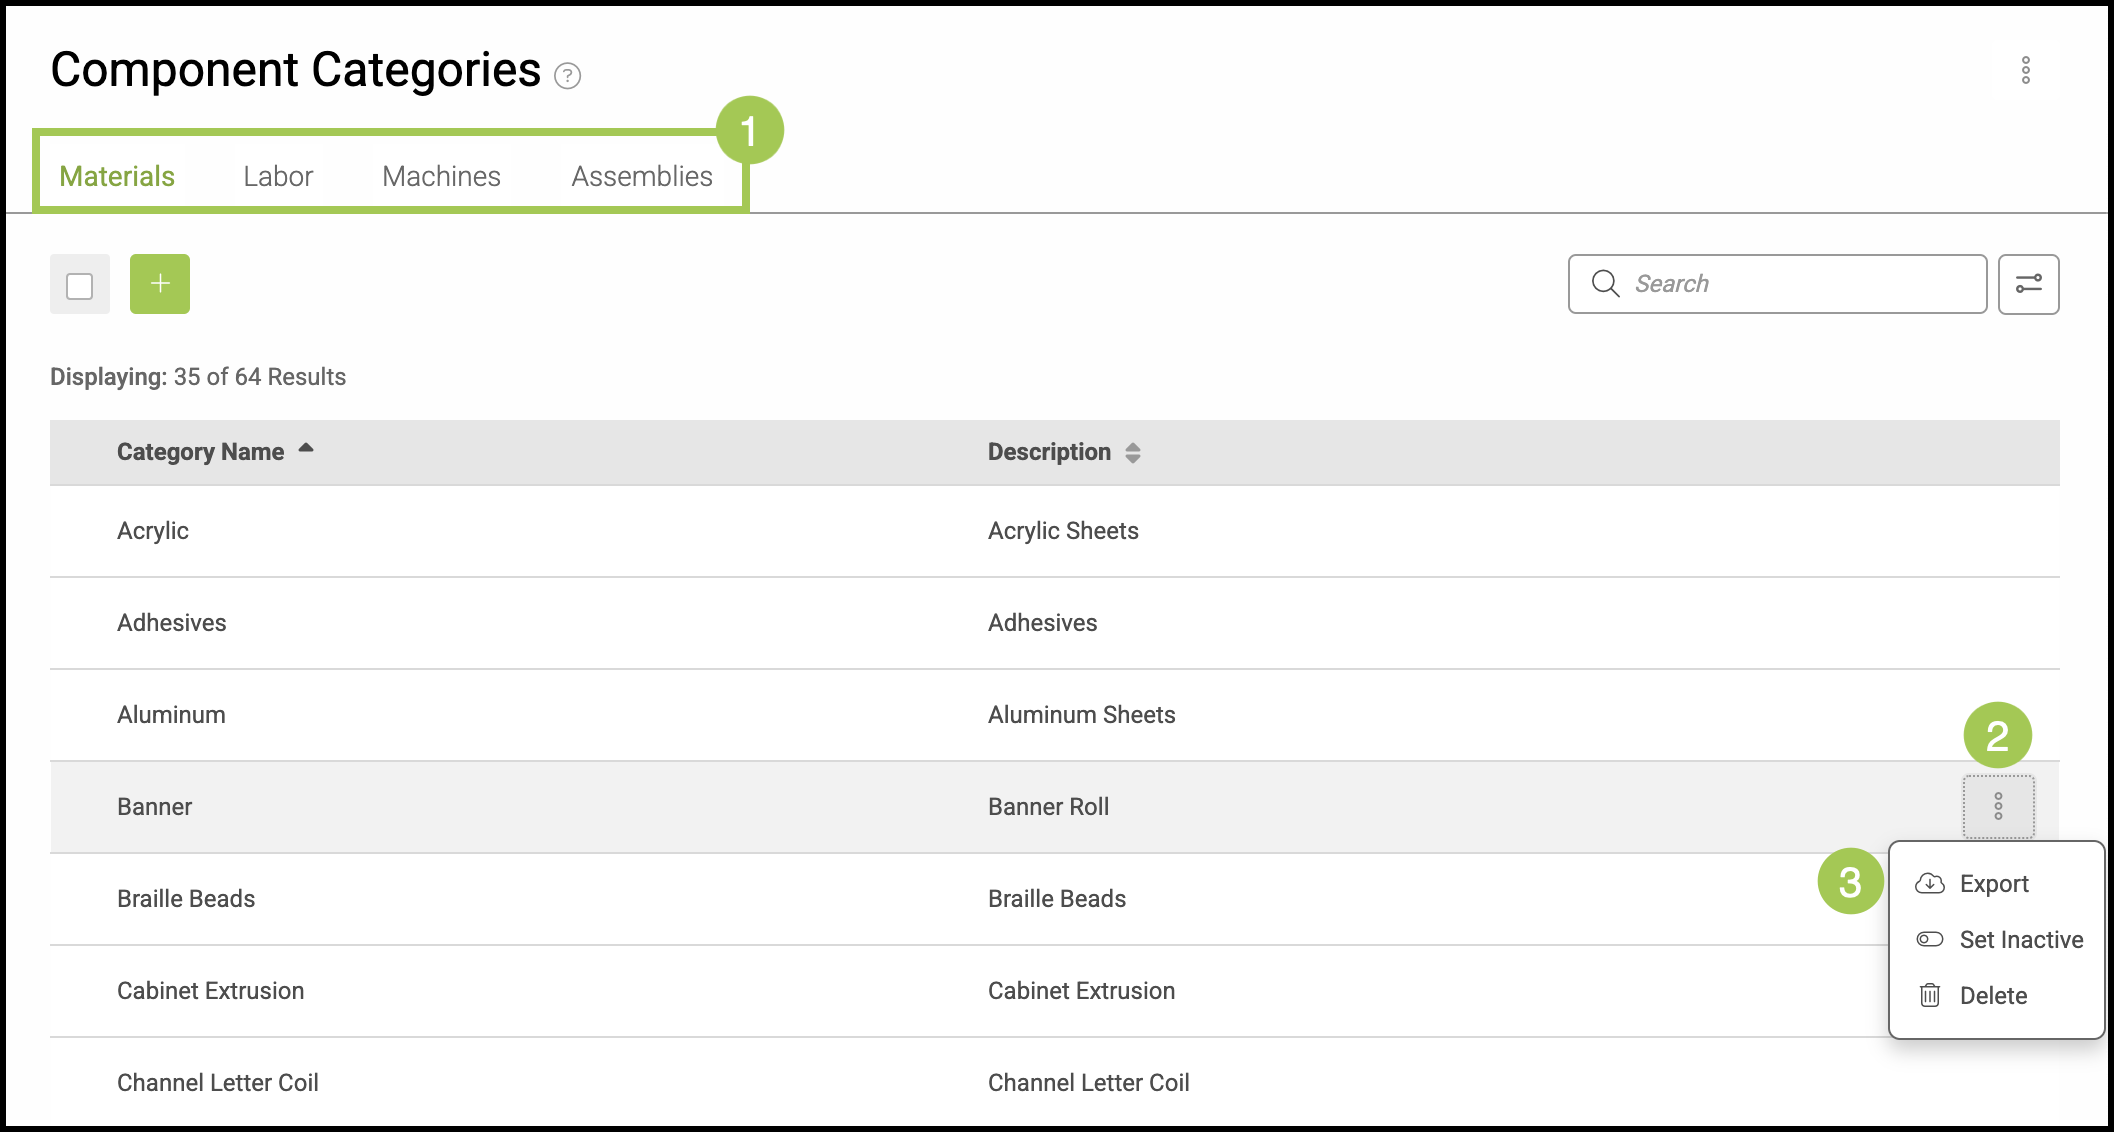Open the page options kebab menu

[x=2025, y=70]
